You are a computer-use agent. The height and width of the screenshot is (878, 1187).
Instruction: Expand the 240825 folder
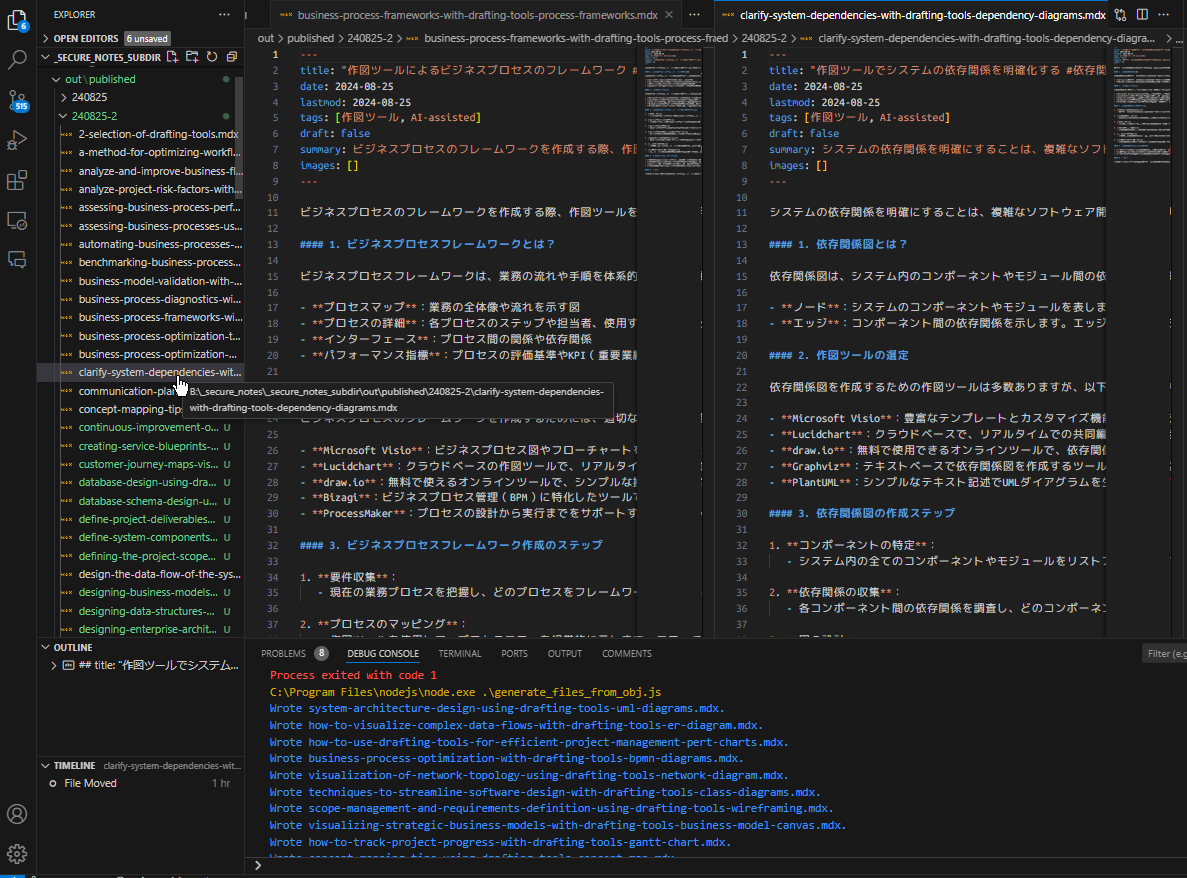89,97
